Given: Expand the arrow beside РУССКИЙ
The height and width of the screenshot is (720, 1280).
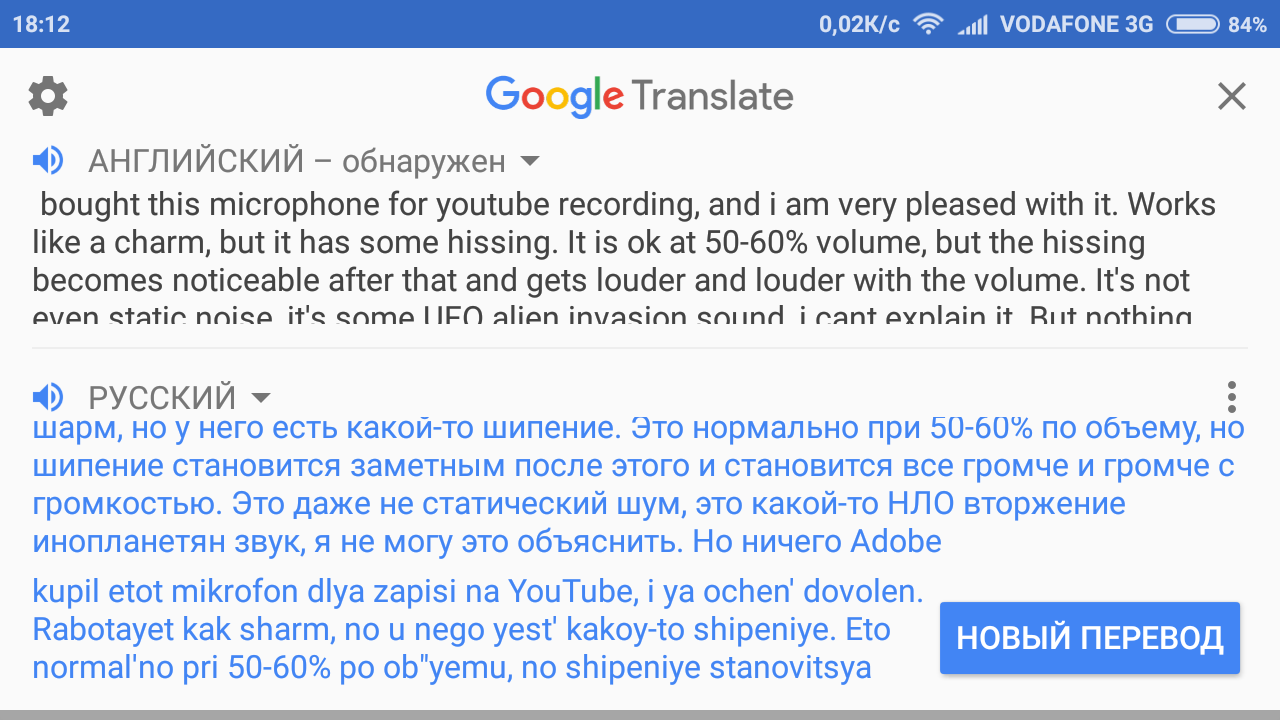Looking at the screenshot, I should coord(261,398).
